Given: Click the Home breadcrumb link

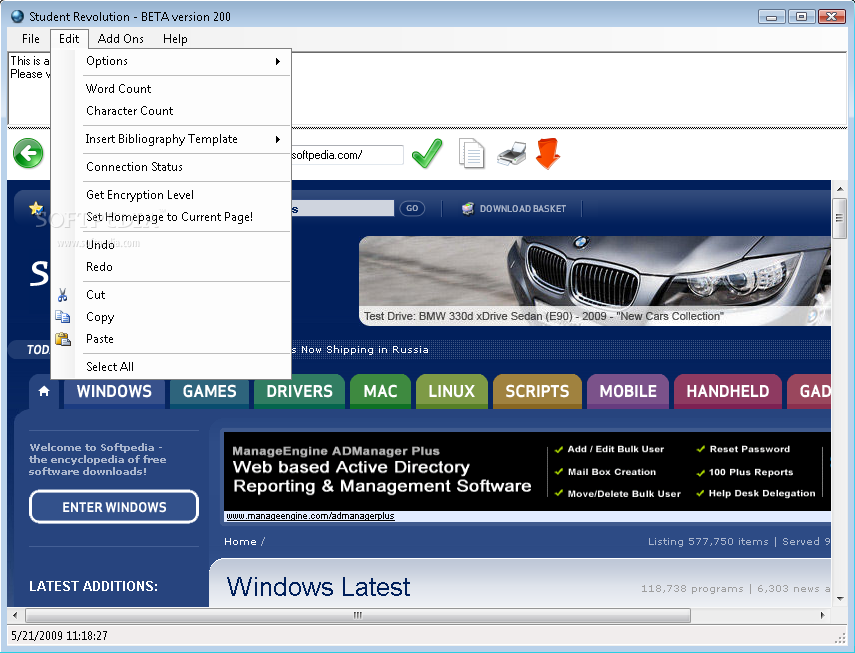Looking at the screenshot, I should tap(240, 541).
